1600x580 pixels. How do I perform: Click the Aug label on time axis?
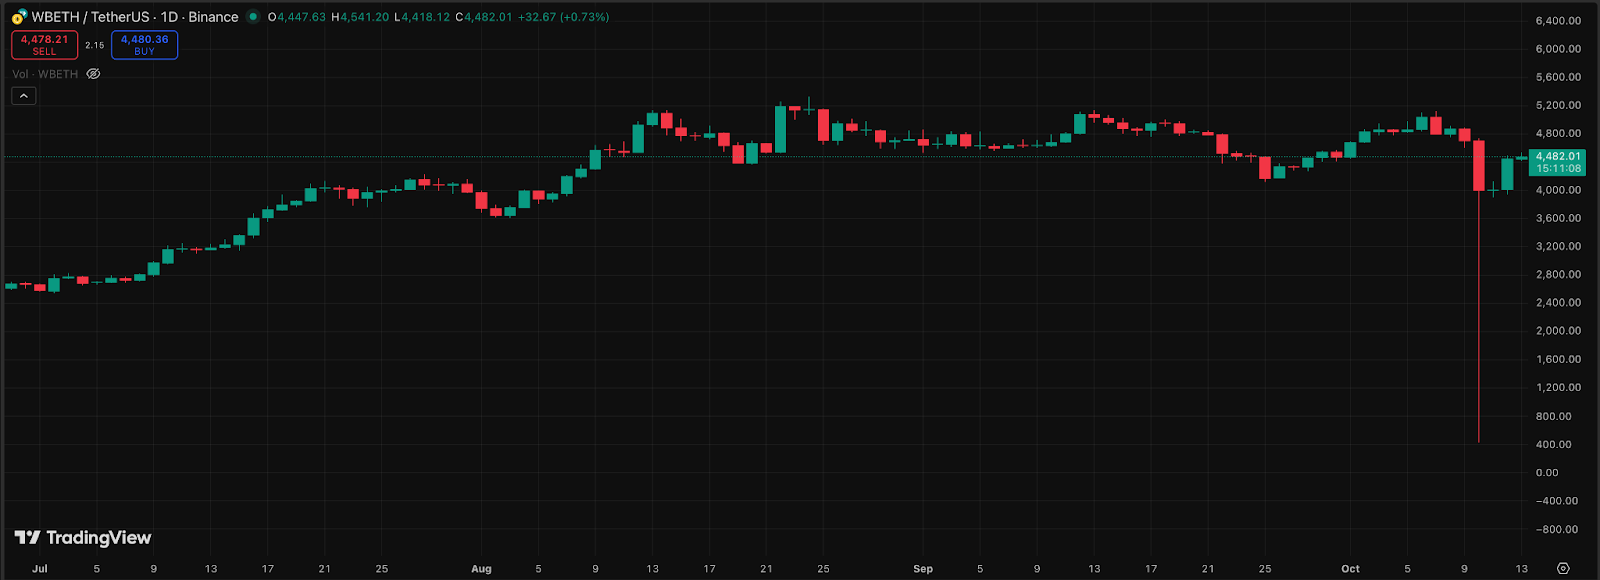481,569
